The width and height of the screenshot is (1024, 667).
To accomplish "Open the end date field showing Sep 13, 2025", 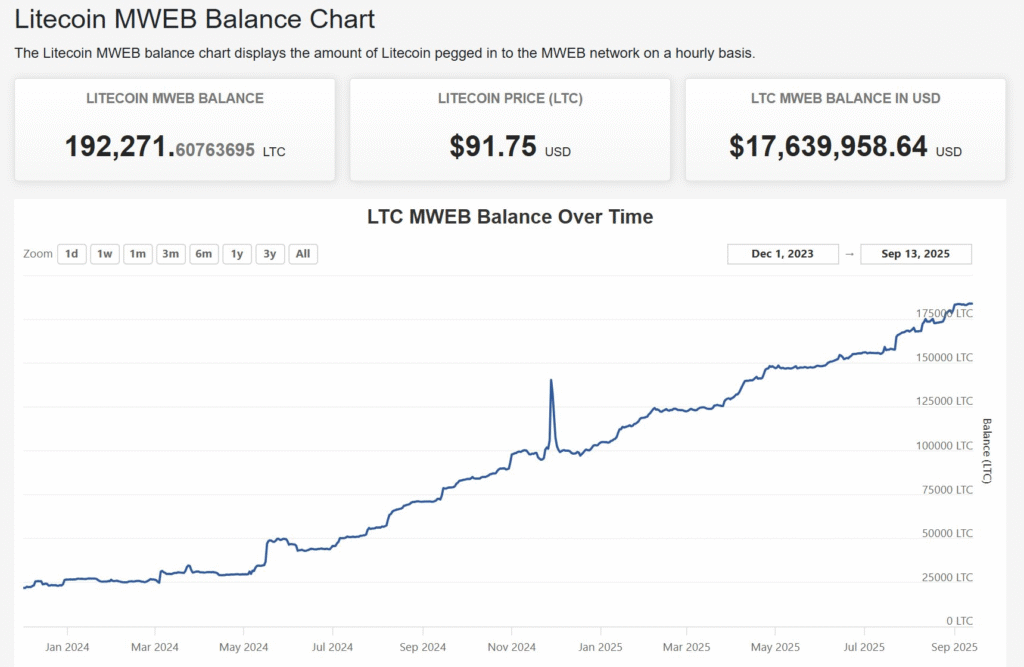I will [x=916, y=254].
